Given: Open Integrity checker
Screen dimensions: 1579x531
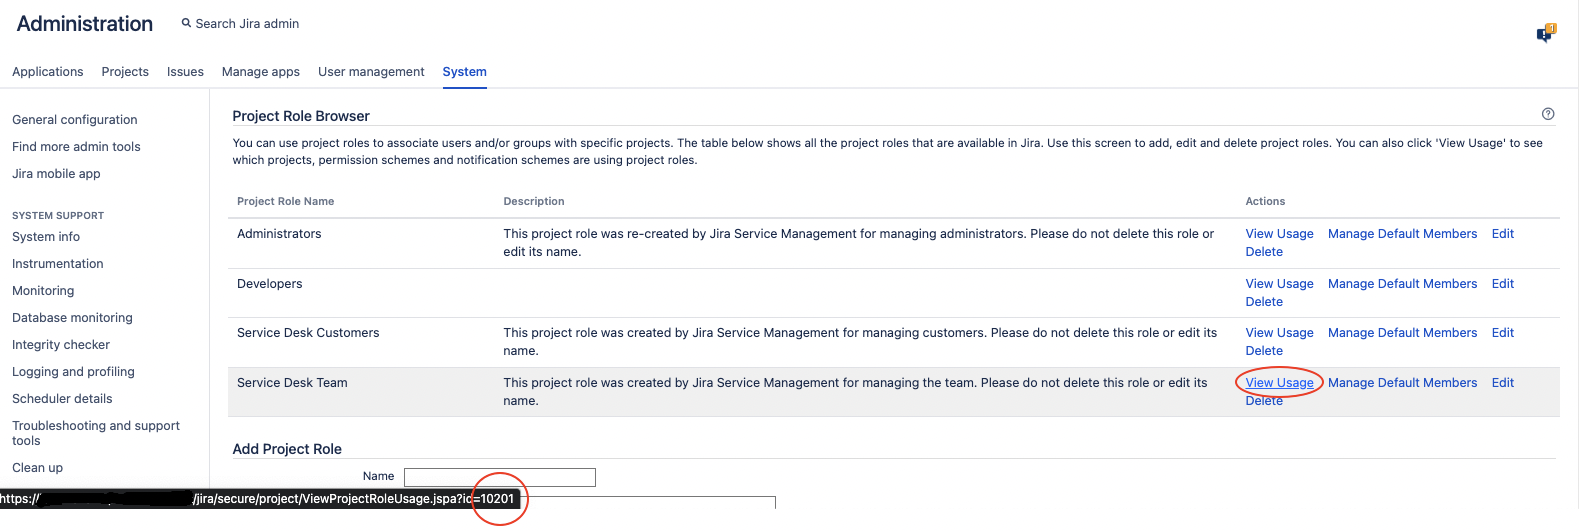Looking at the screenshot, I should (61, 345).
